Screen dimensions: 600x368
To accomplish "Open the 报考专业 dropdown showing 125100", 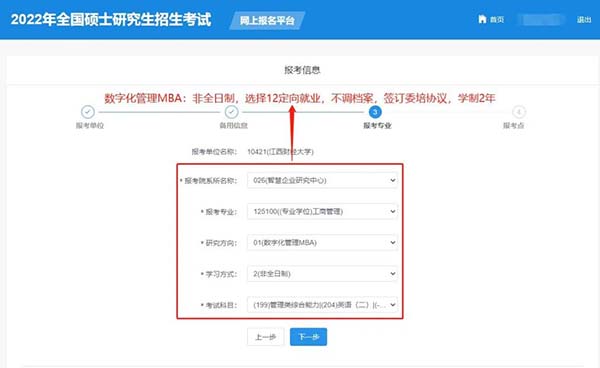I will (322, 211).
